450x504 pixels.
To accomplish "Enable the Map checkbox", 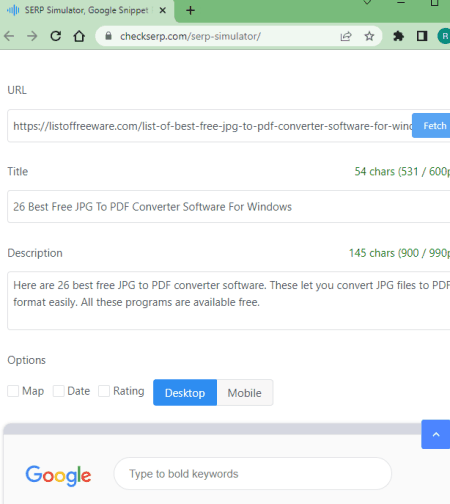I will point(13,391).
